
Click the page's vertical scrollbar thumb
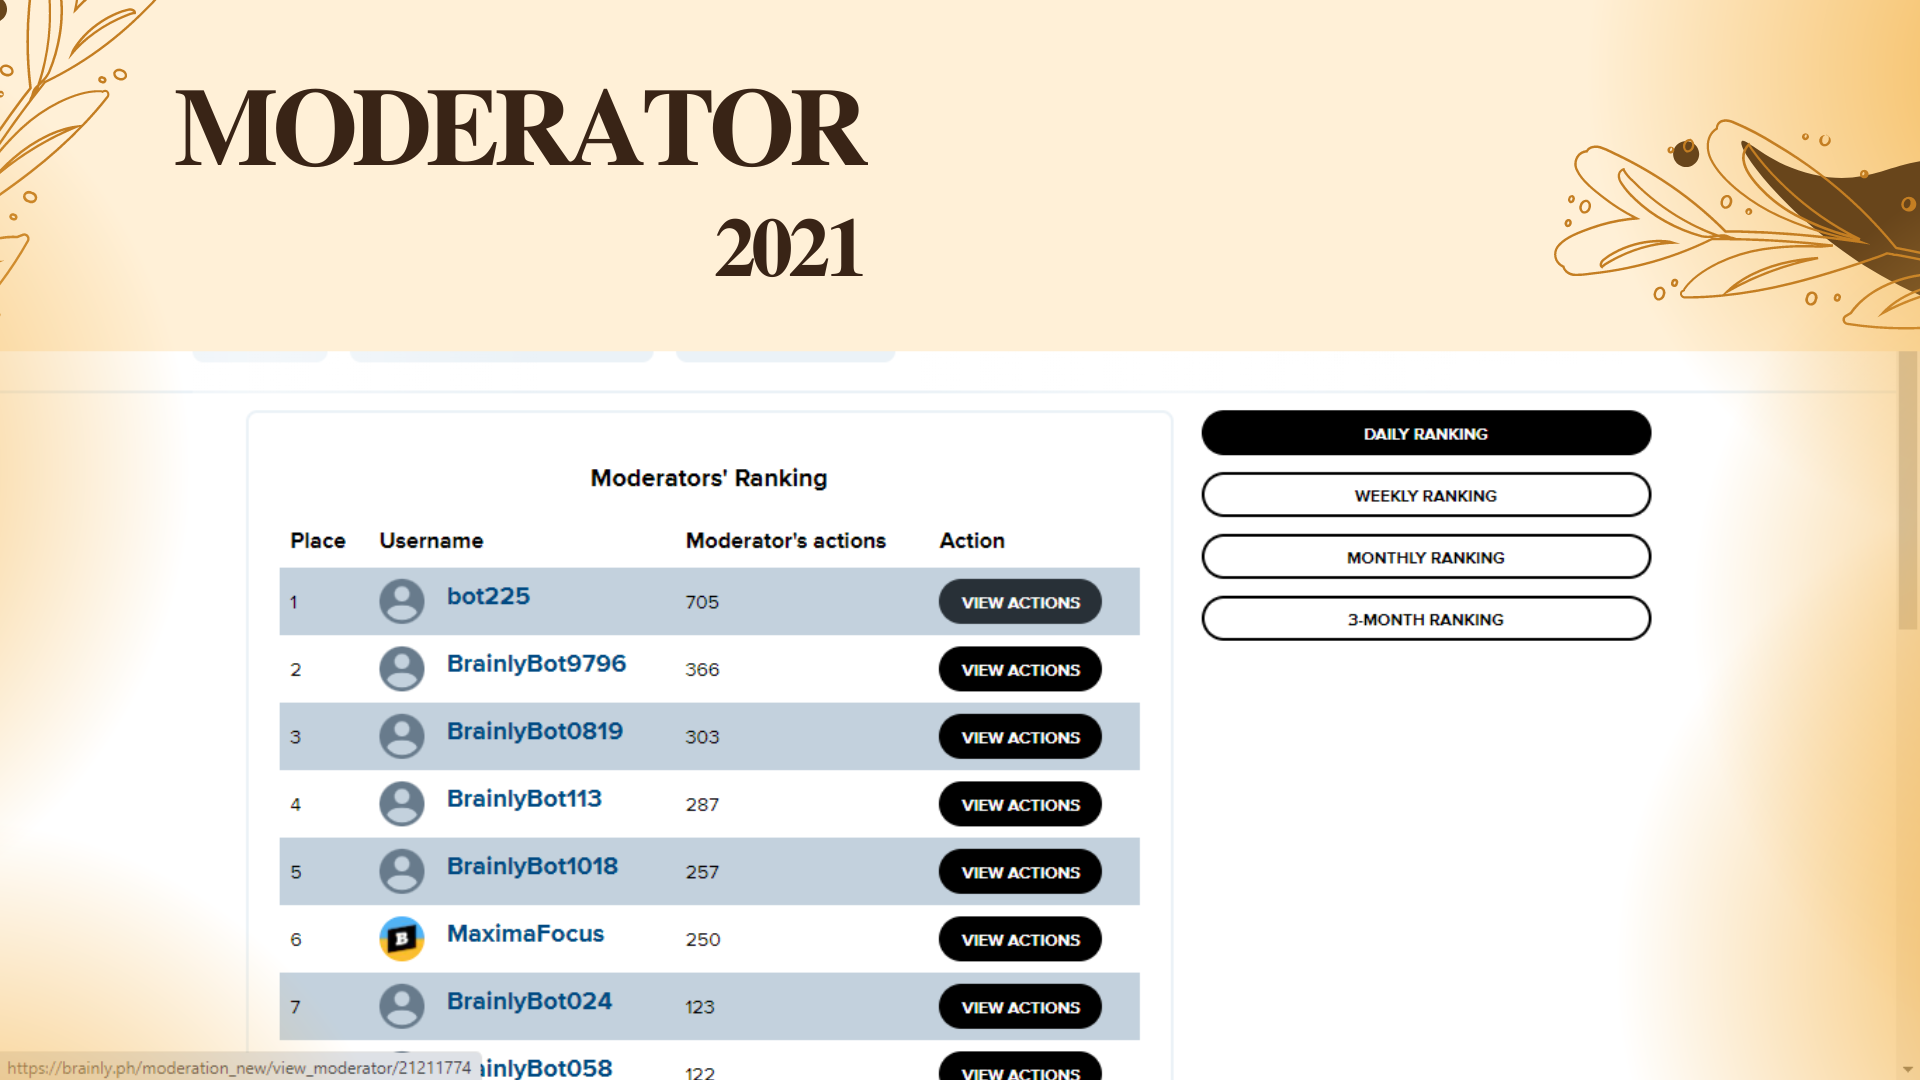pyautogui.click(x=1908, y=490)
